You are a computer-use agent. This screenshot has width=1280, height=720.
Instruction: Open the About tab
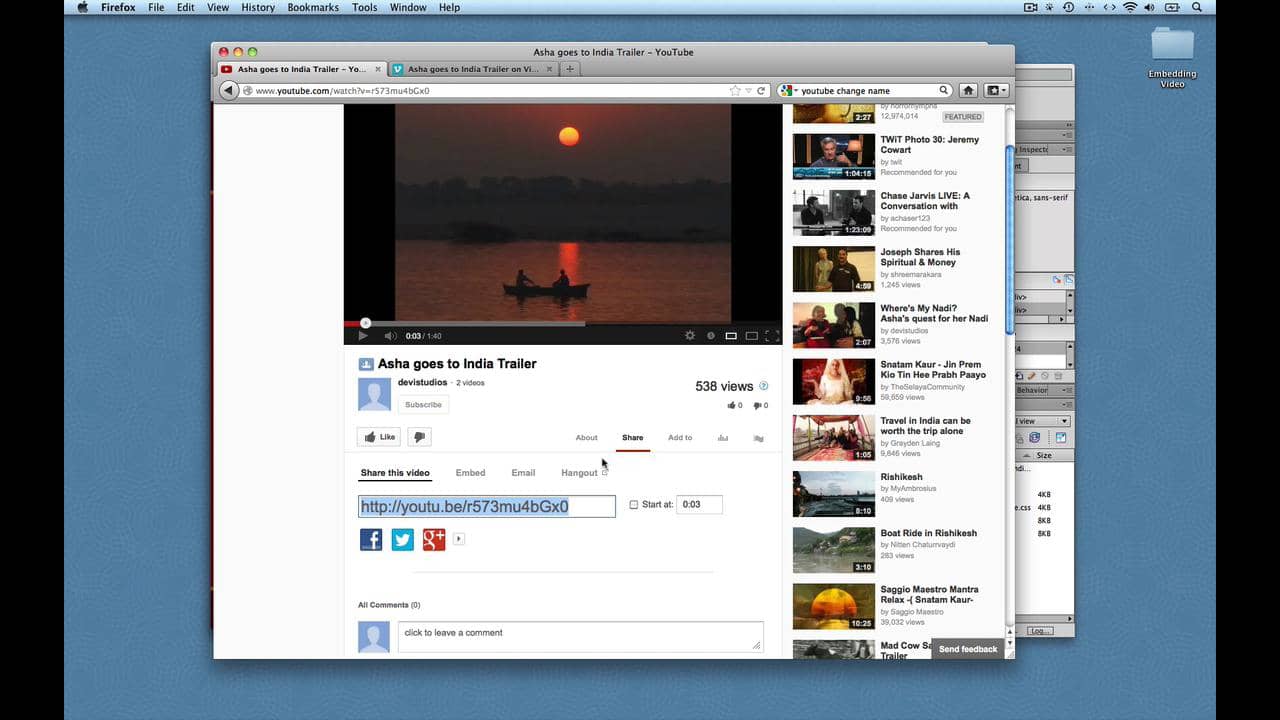586,438
